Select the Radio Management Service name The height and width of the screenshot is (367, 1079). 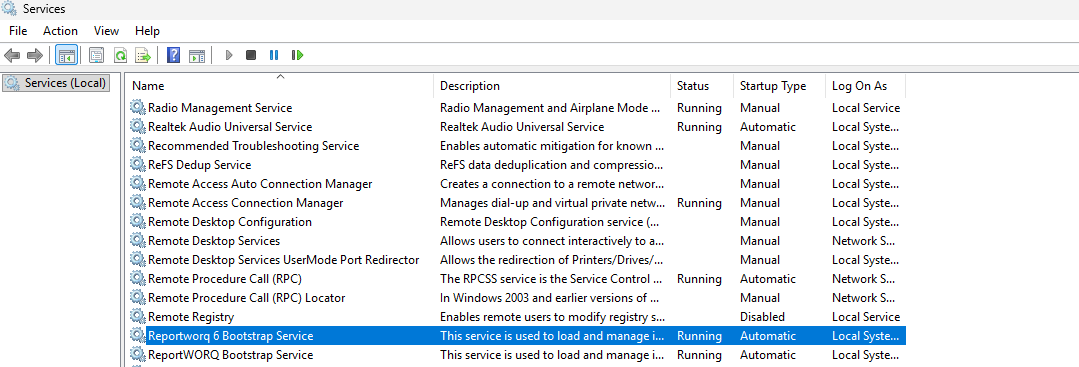220,108
